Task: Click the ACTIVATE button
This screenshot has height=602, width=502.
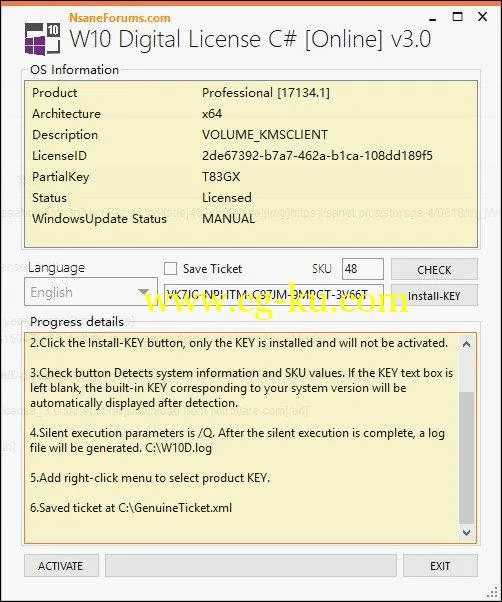Action: (x=61, y=566)
